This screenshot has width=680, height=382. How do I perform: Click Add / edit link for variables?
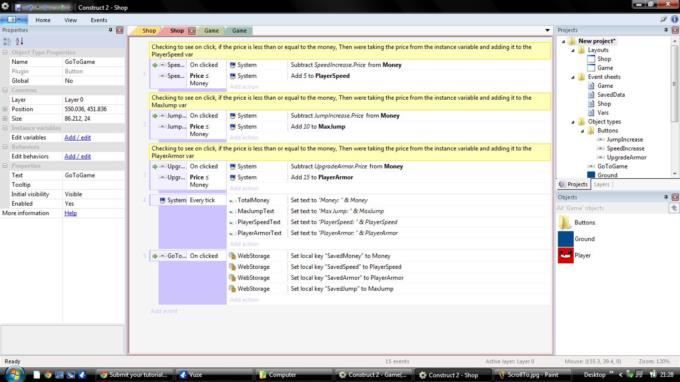(x=78, y=137)
